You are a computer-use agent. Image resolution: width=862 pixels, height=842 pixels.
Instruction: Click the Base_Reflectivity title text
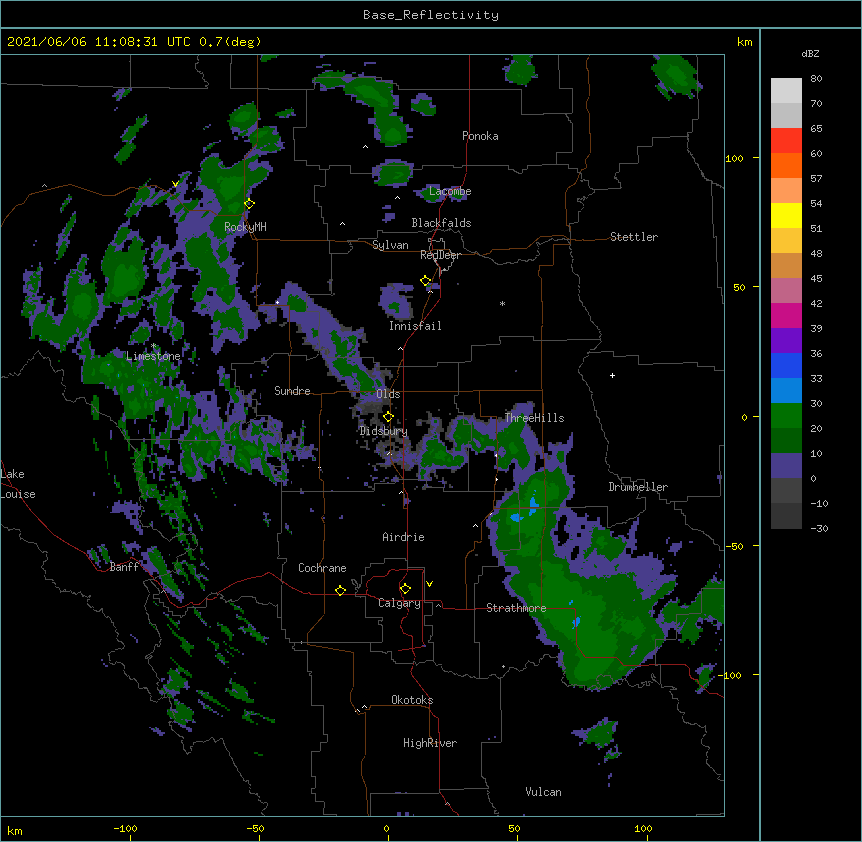point(431,15)
